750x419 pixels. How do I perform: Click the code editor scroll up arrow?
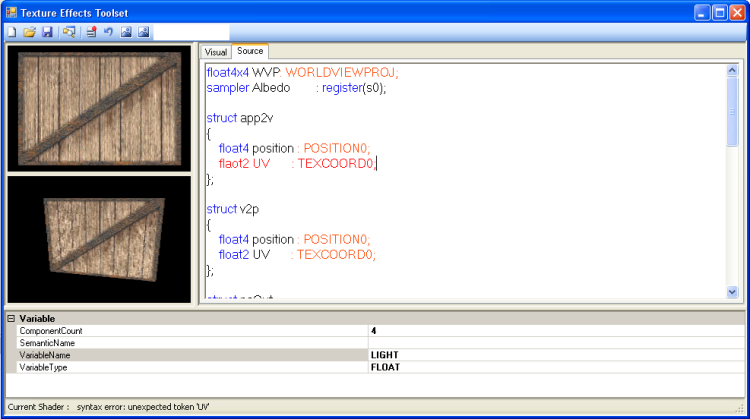732,71
